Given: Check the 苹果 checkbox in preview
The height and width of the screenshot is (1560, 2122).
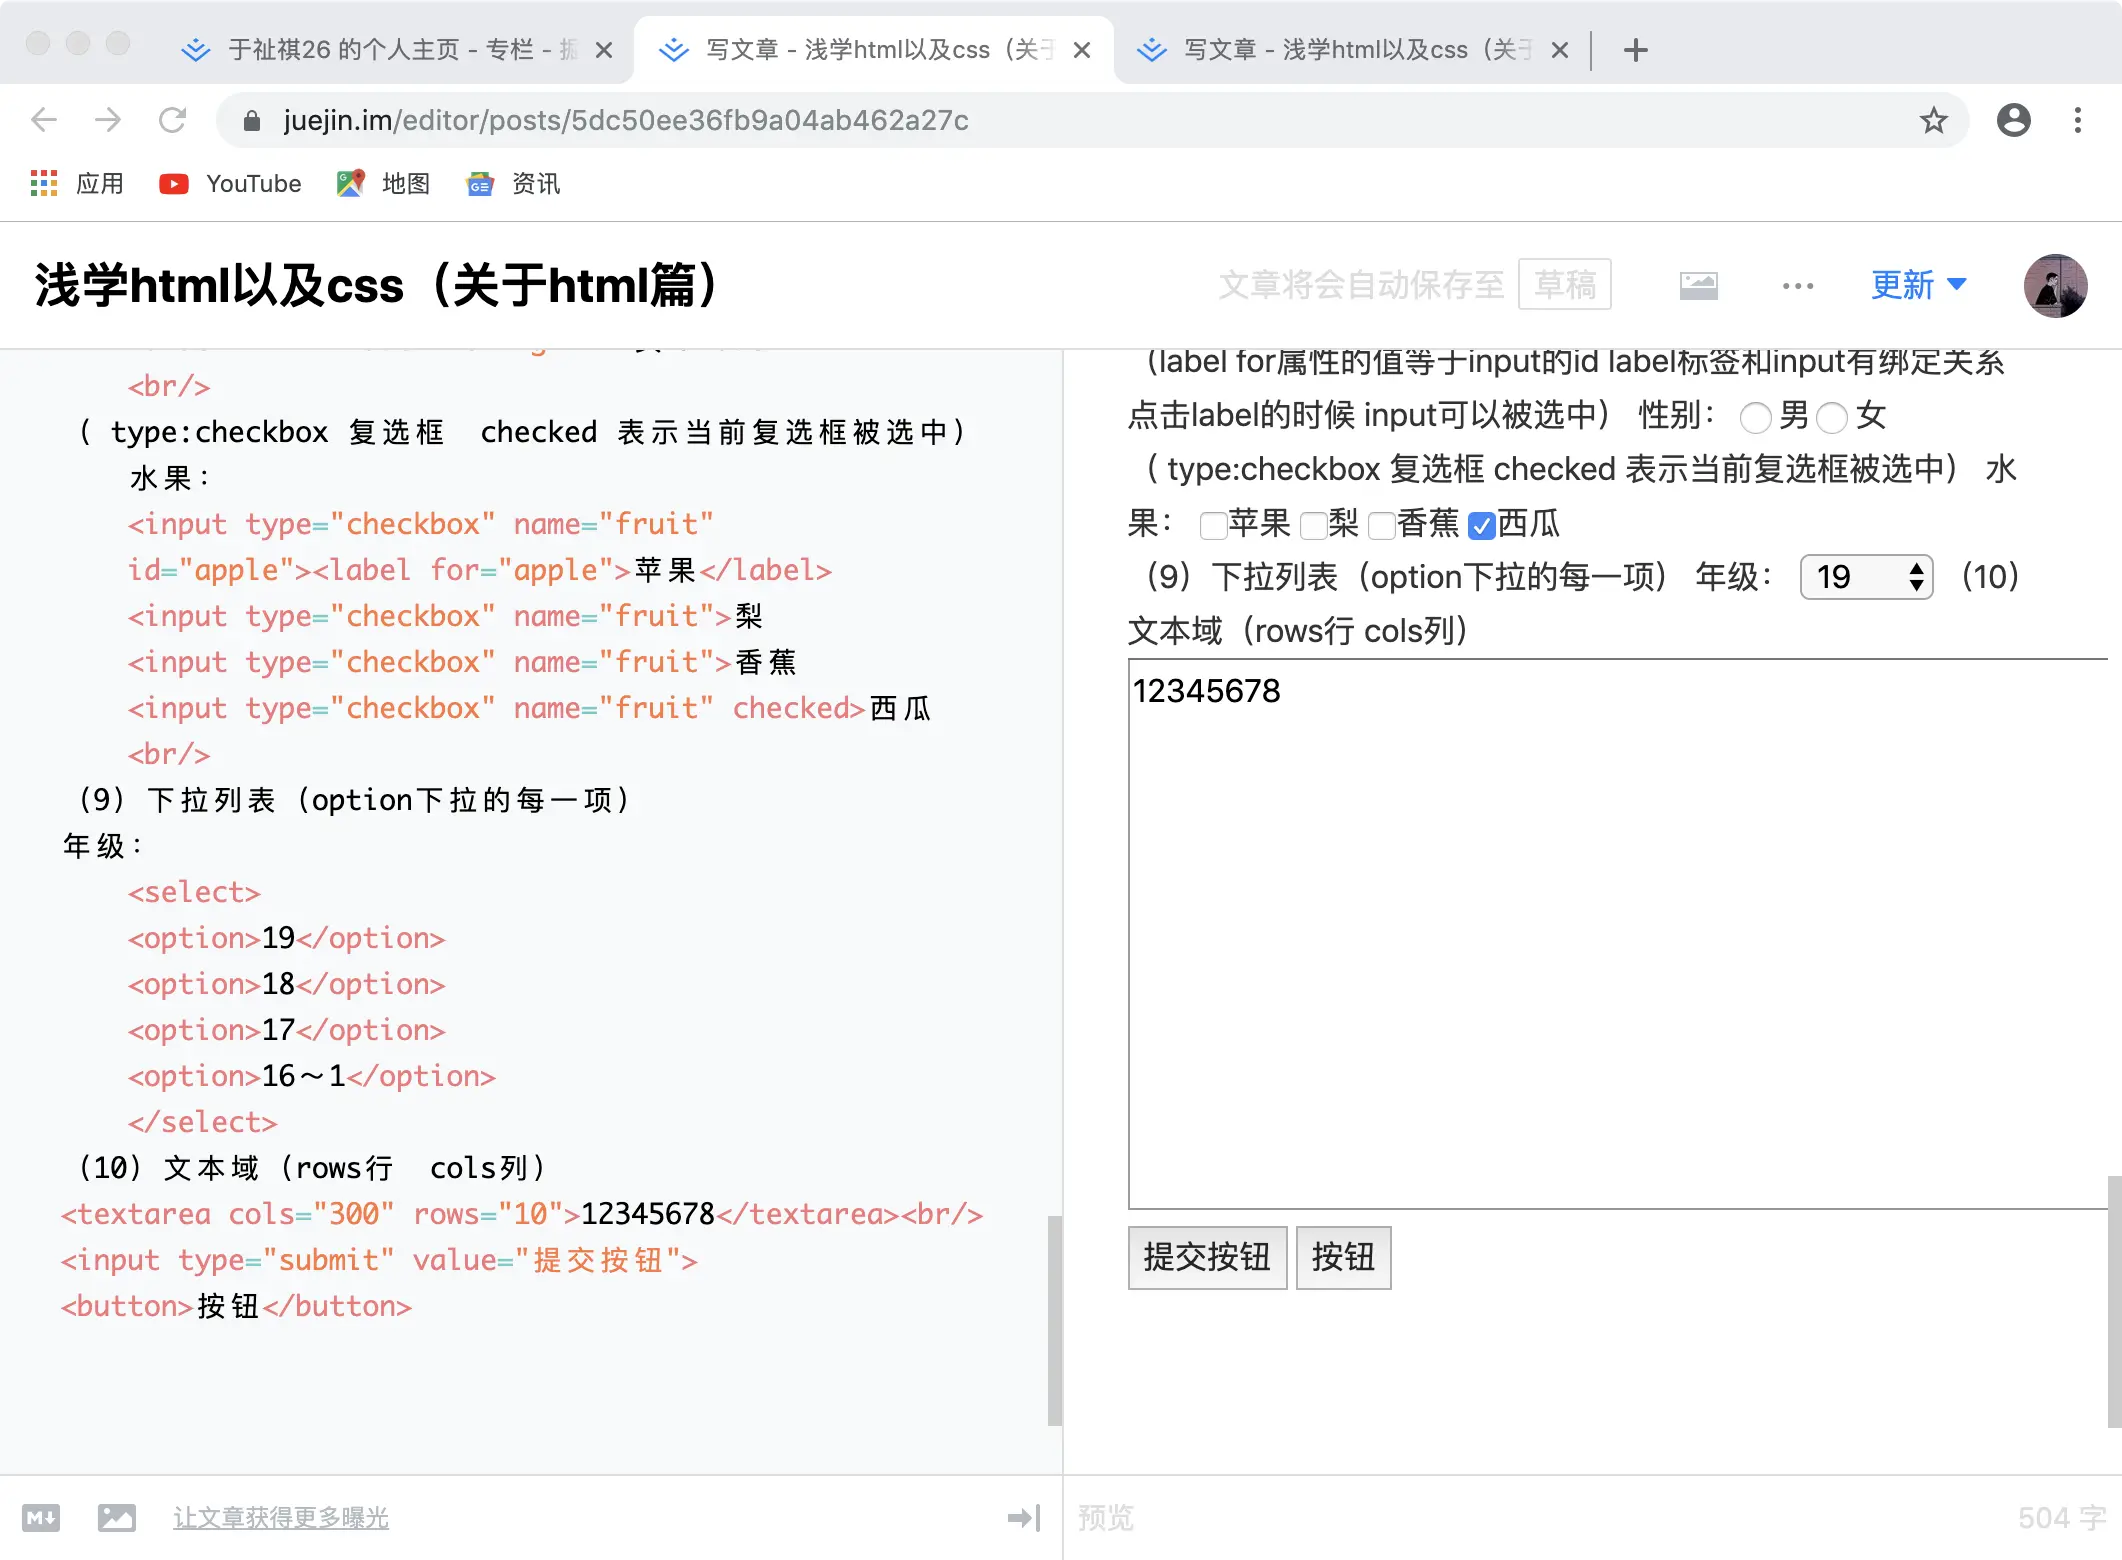Looking at the screenshot, I should (x=1213, y=525).
